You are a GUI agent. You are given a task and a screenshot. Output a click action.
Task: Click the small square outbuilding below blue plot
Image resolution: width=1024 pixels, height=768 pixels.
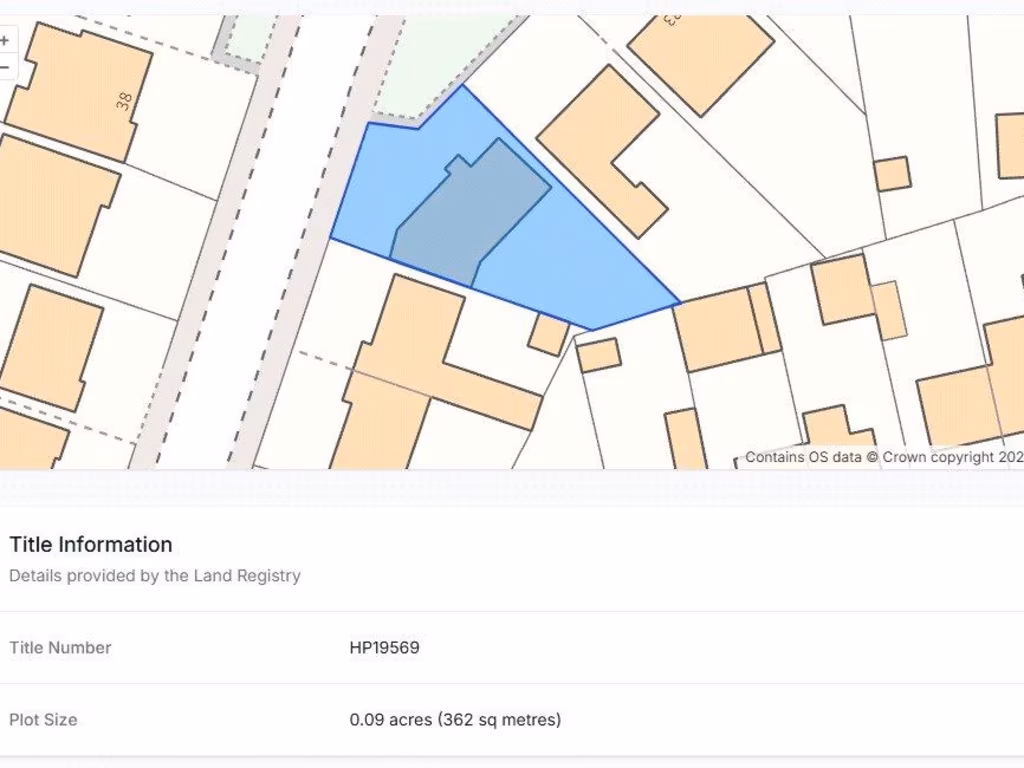click(548, 334)
